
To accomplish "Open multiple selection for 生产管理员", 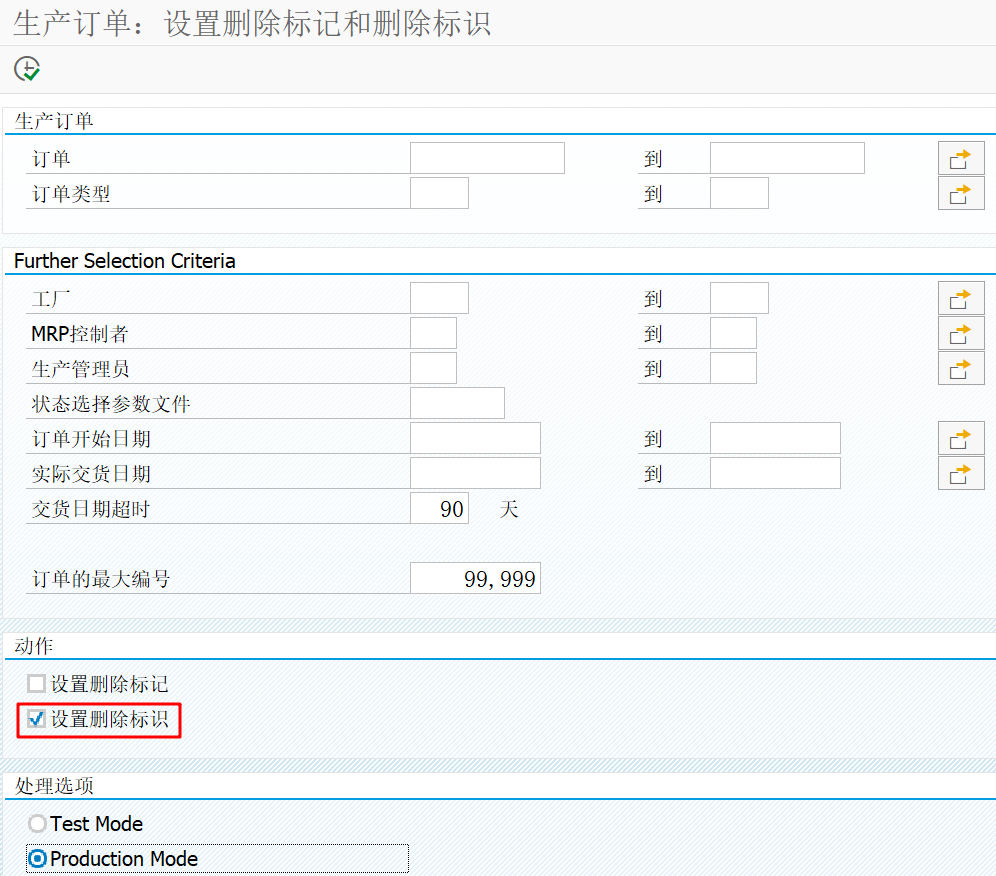I will click(960, 367).
